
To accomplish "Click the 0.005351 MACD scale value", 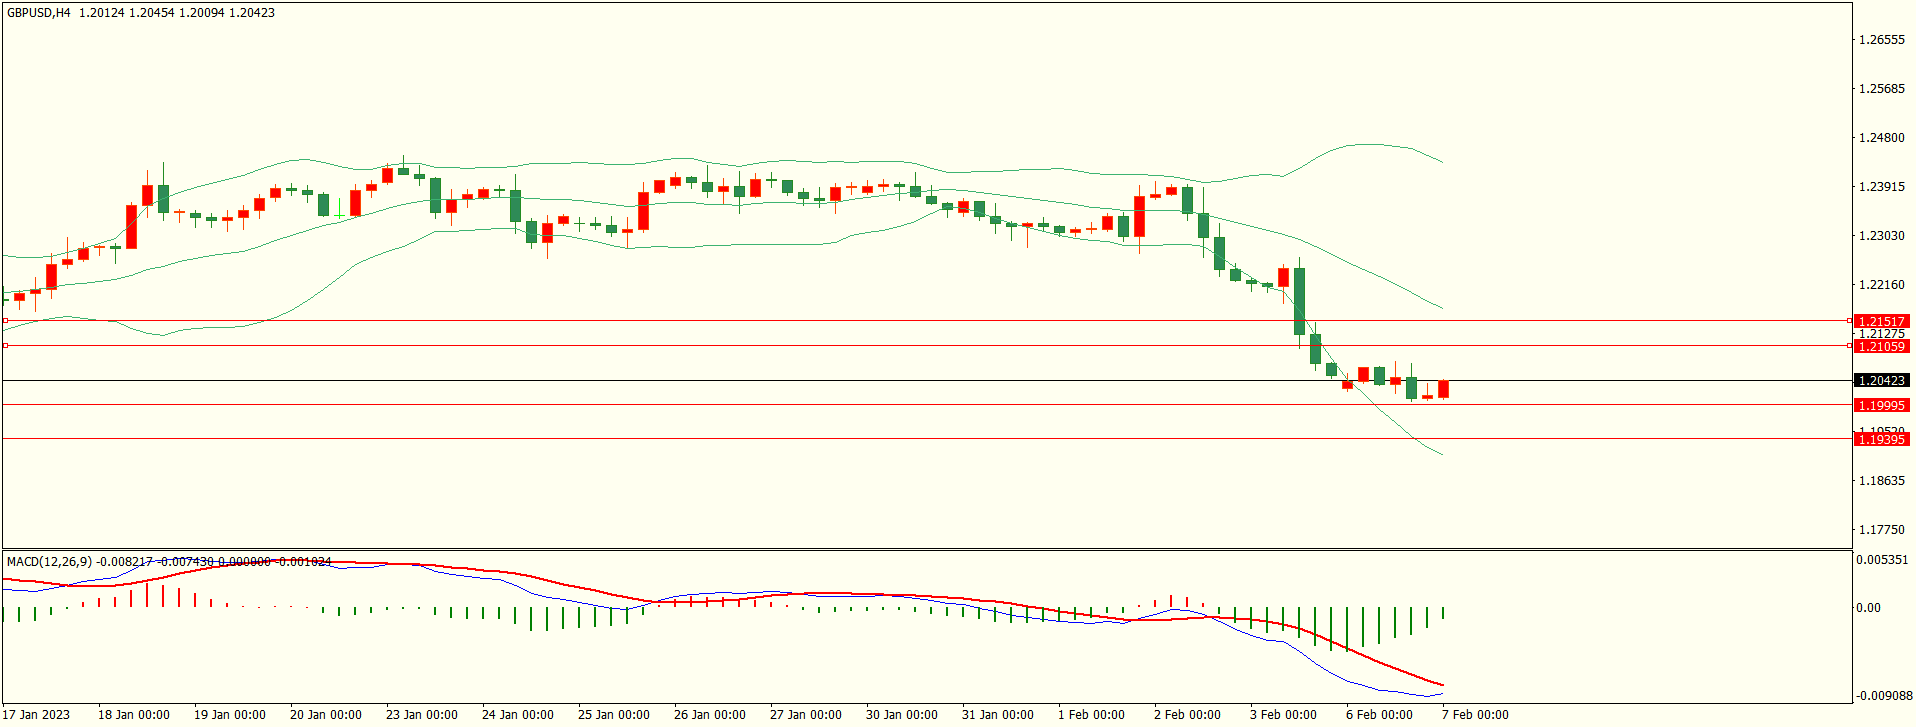I will 1882,560.
